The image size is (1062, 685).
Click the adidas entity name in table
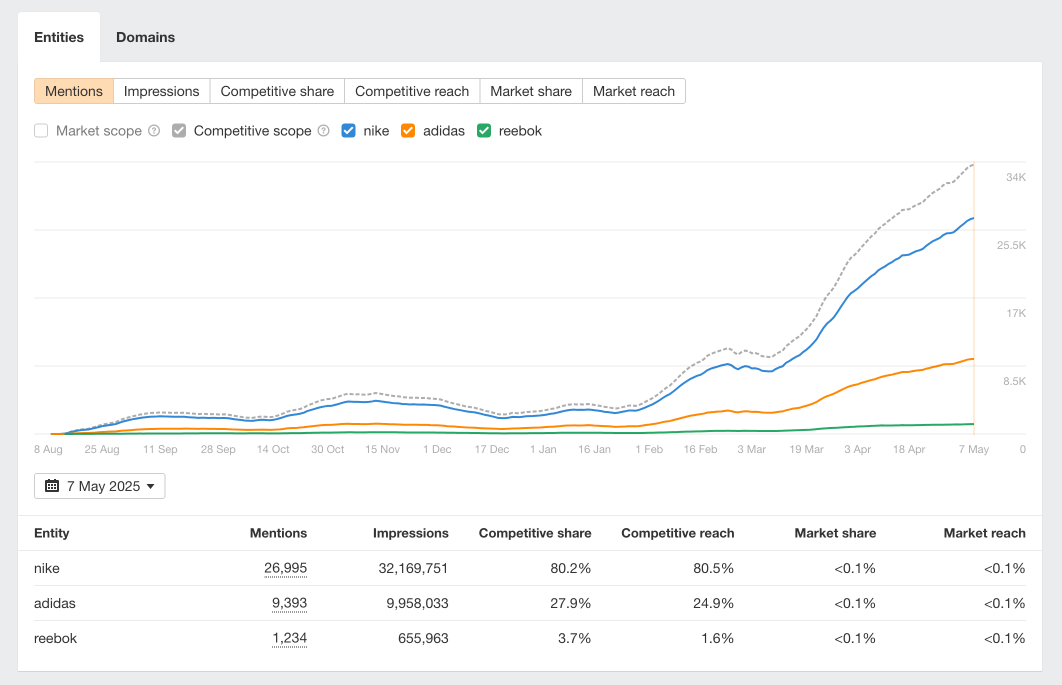(x=55, y=604)
